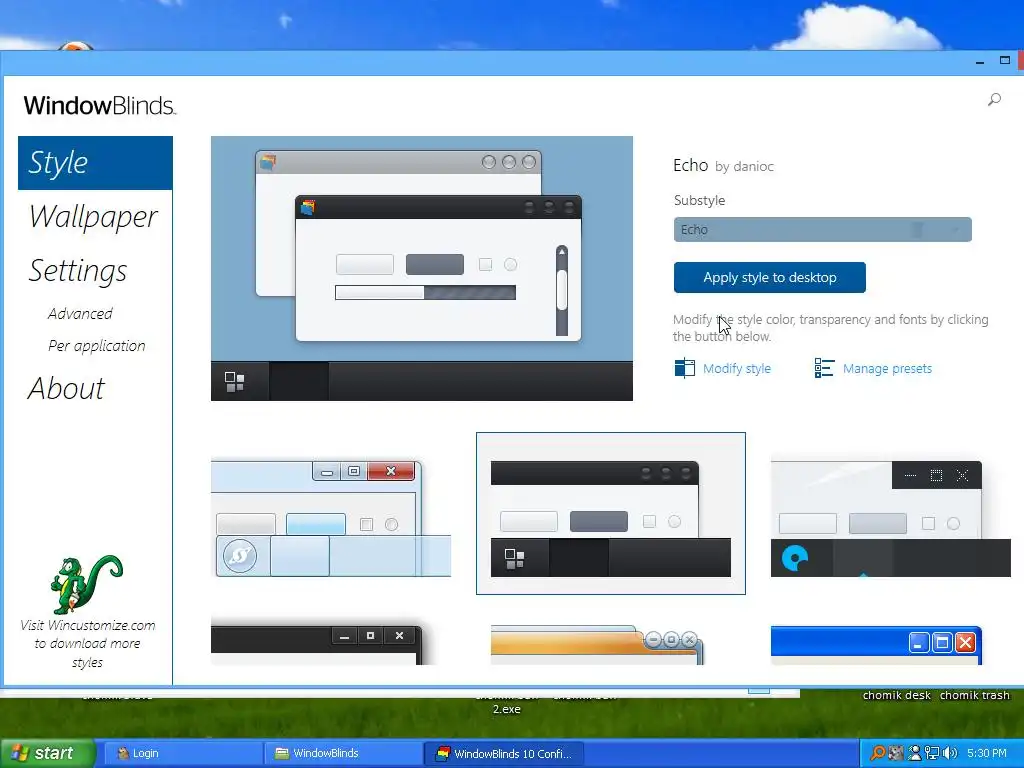
Task: Select the style with blue circle start button
Action: point(890,519)
